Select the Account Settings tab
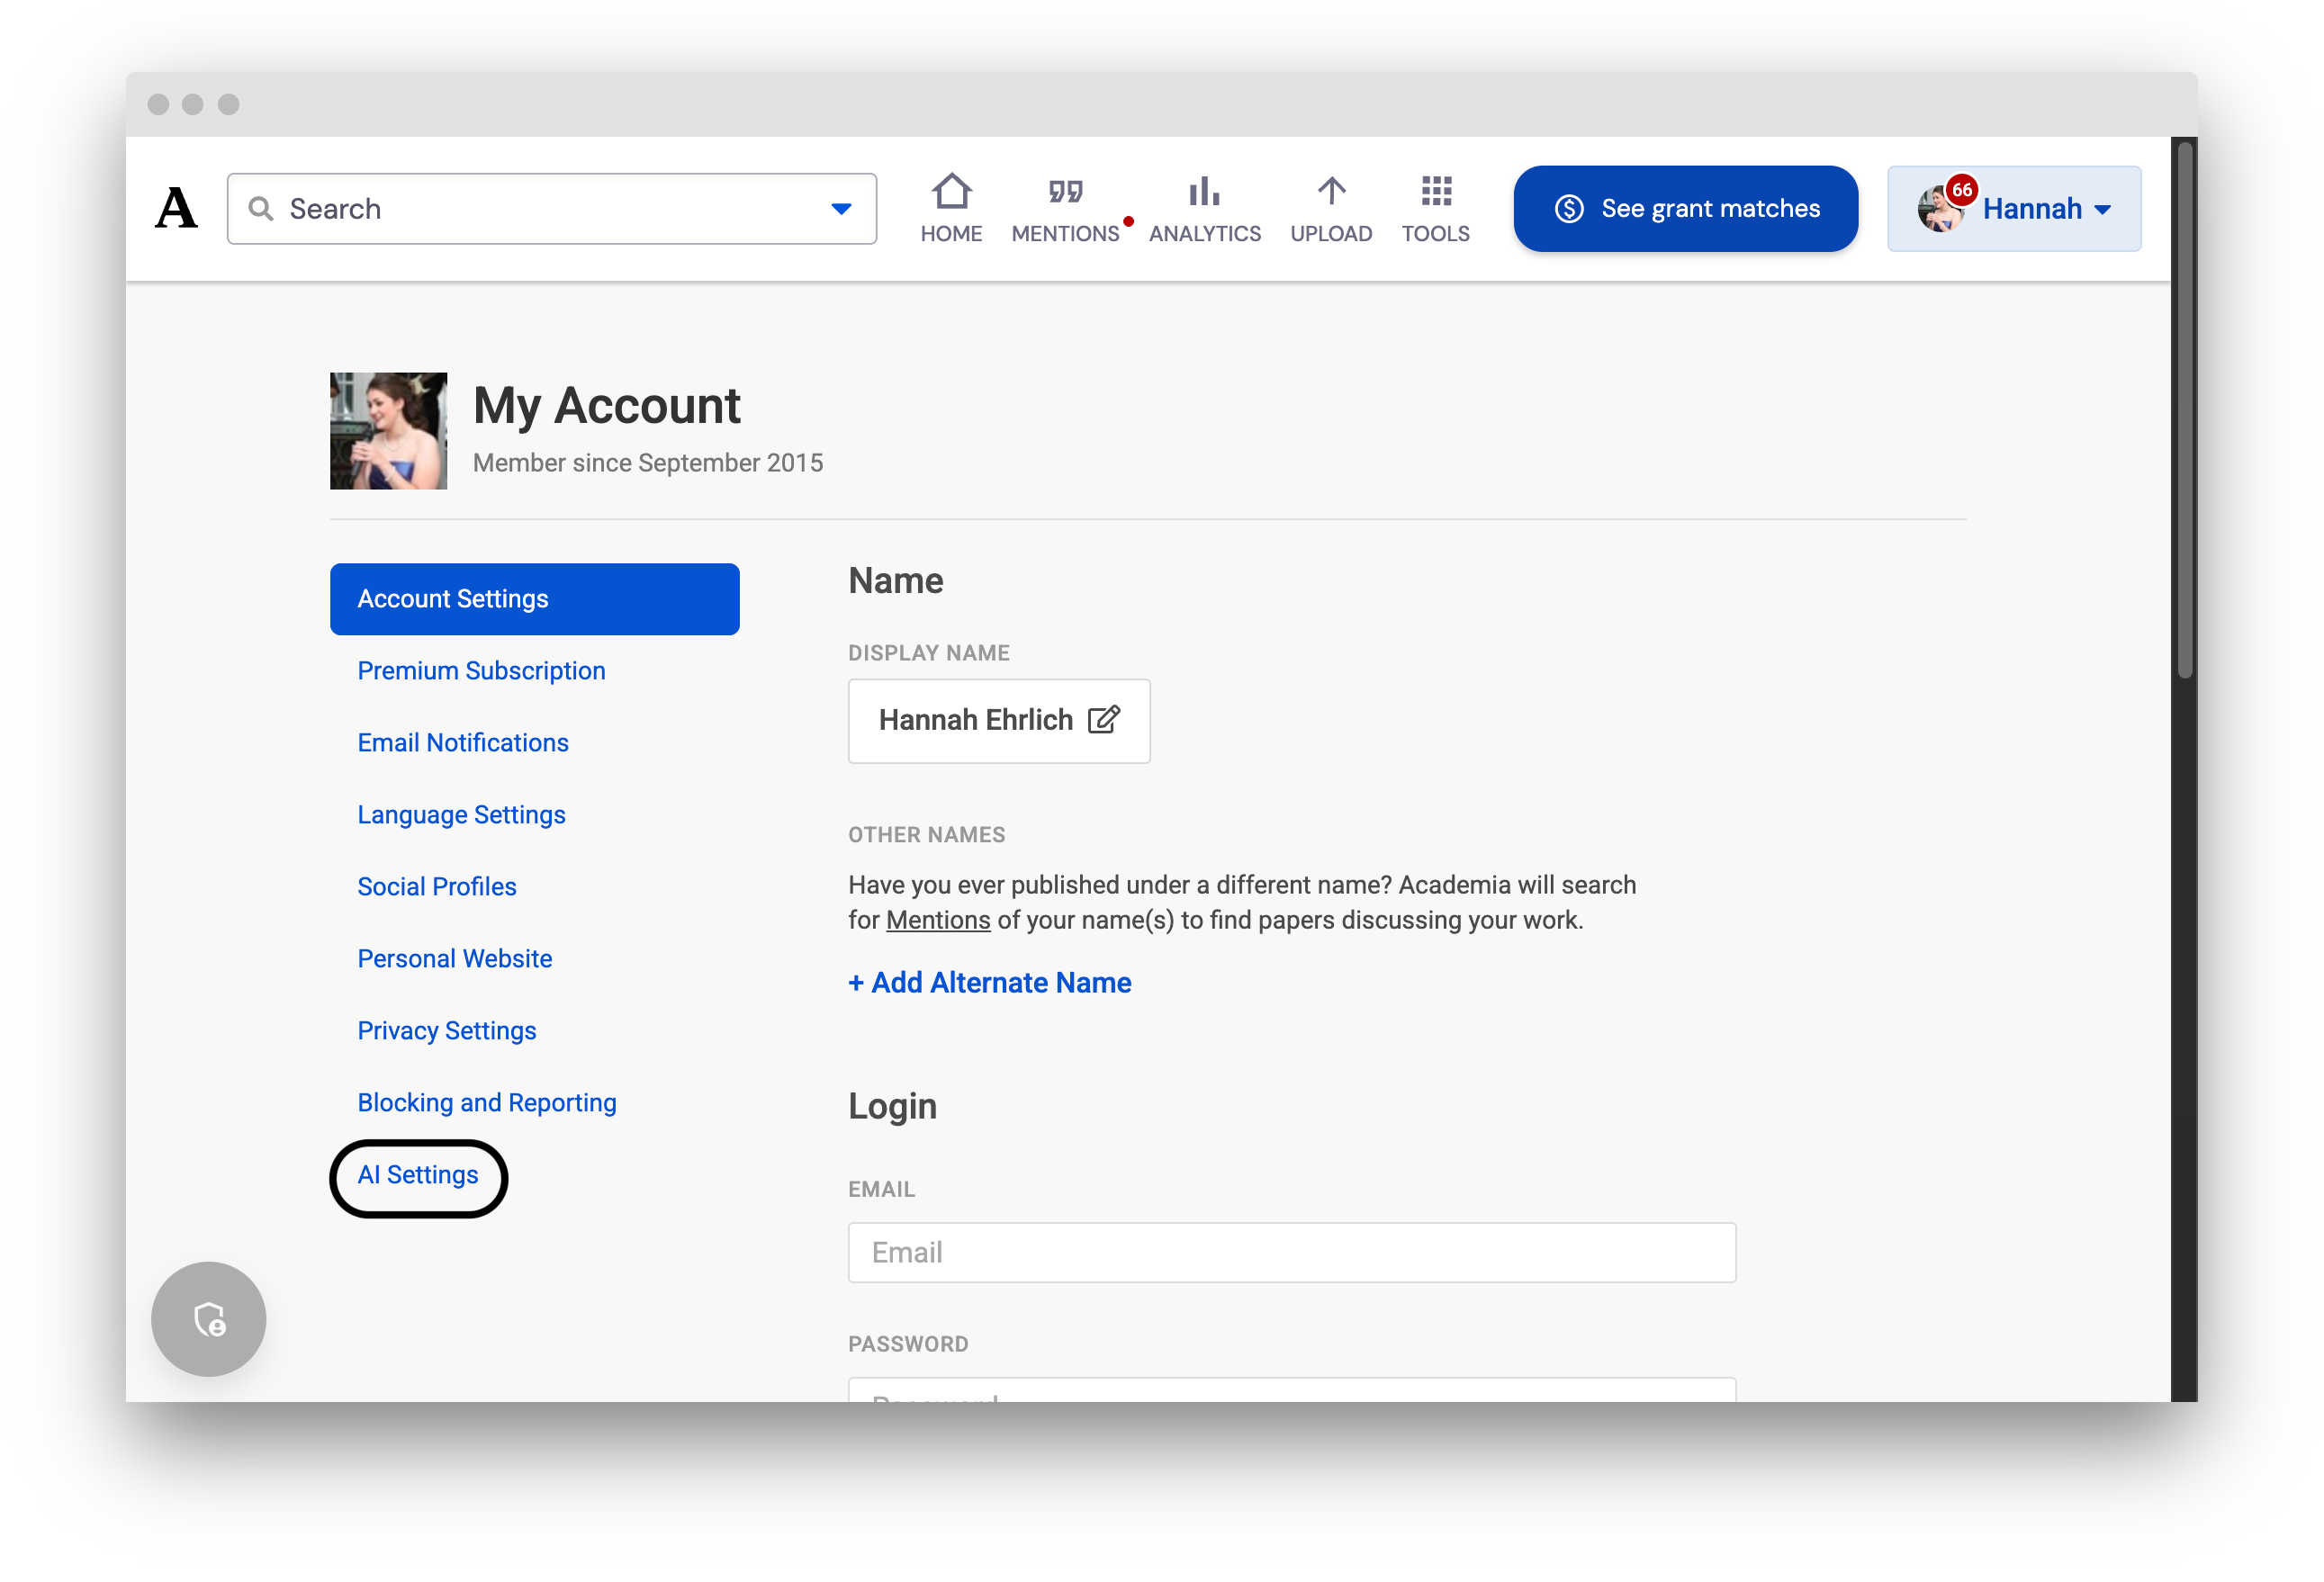Screen dimensions: 2324x1582 (534, 599)
